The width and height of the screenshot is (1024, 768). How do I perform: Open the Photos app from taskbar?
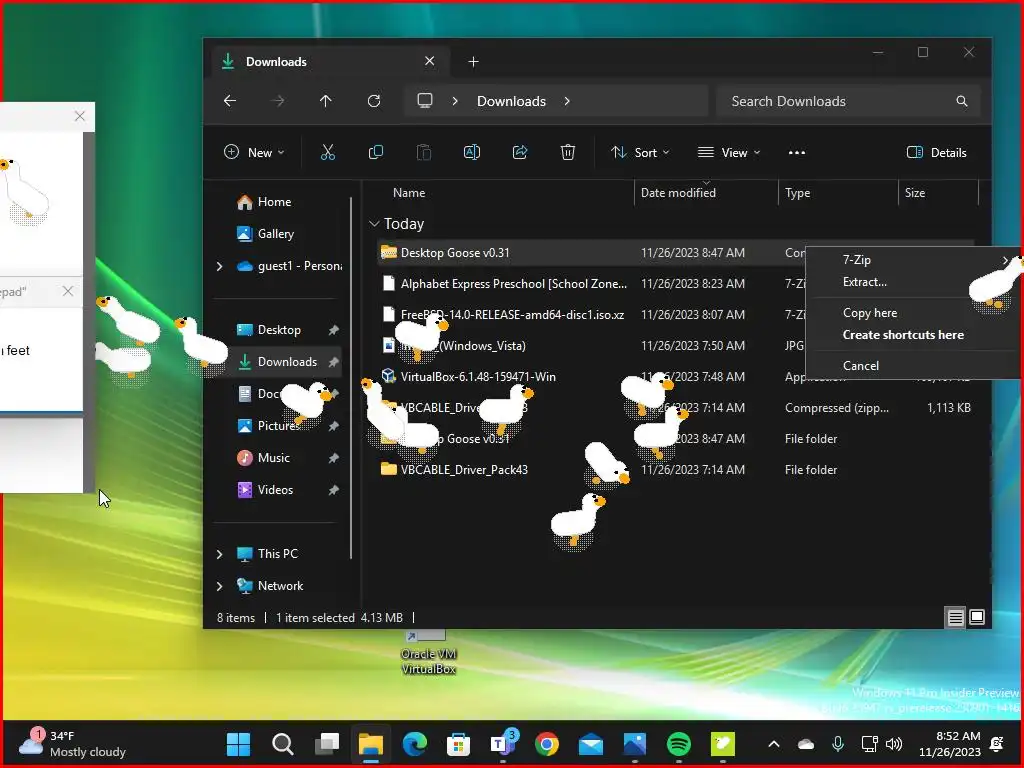click(635, 744)
